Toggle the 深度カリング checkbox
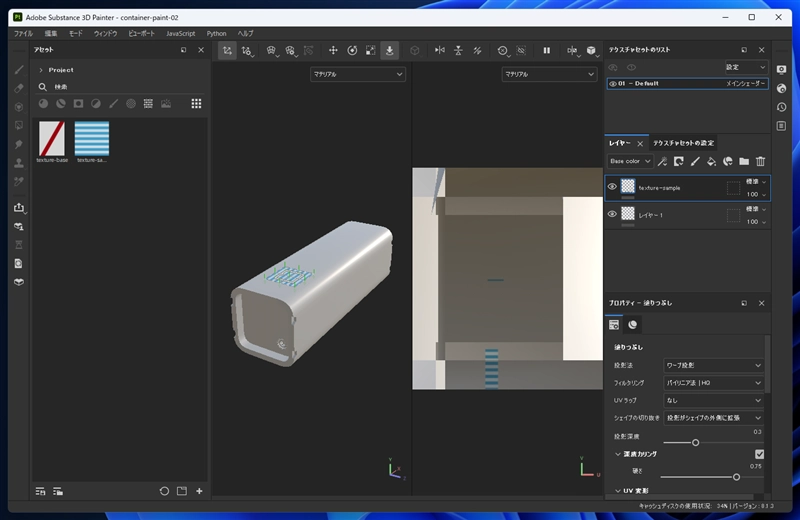The height and width of the screenshot is (520, 800). [759, 454]
